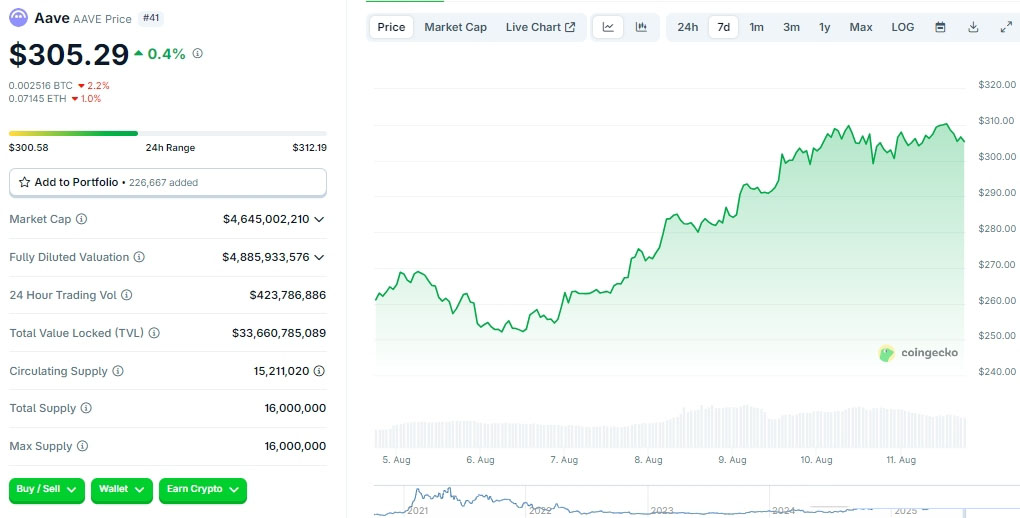Open the calendar date range picker
This screenshot has height=518, width=1020.
click(x=940, y=27)
